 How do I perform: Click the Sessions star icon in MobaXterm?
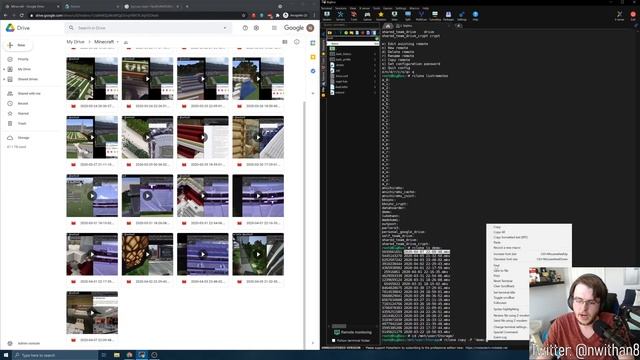click(381, 15)
